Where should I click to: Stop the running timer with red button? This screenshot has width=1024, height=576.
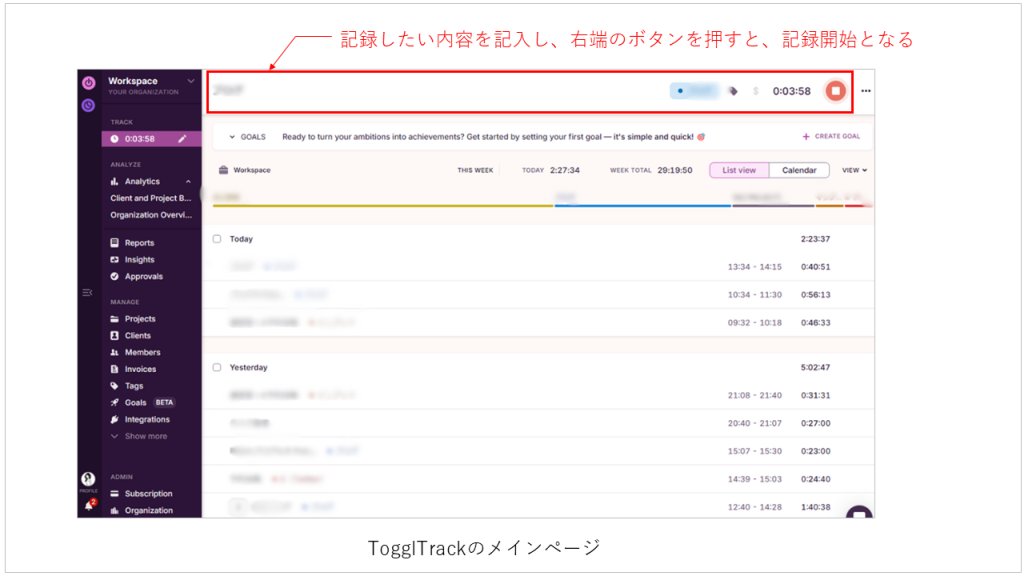(835, 91)
